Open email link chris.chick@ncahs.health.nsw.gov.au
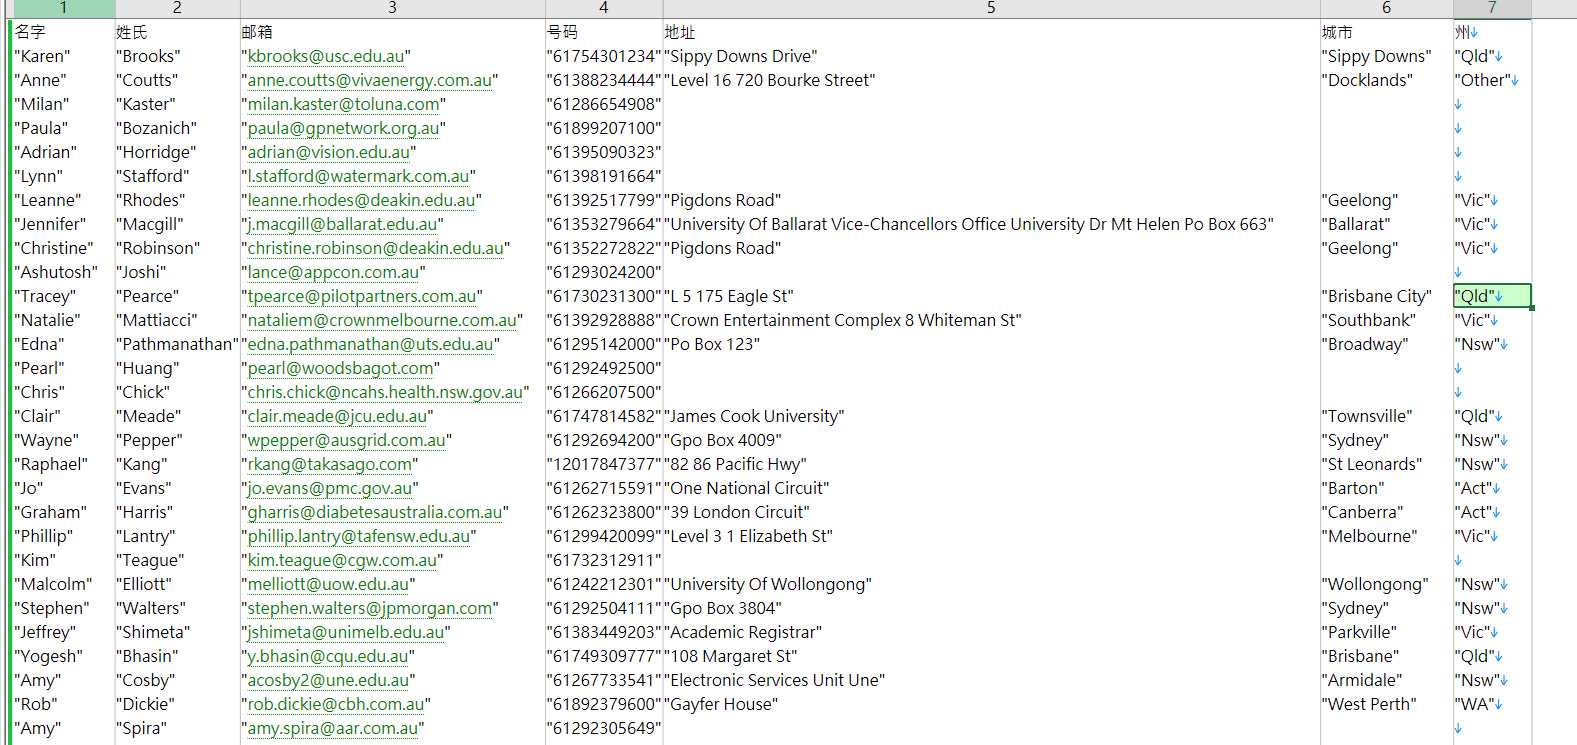 (x=385, y=392)
